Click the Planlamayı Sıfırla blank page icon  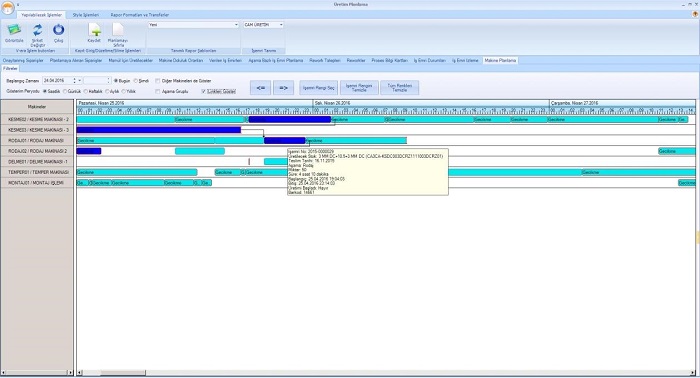pos(118,30)
